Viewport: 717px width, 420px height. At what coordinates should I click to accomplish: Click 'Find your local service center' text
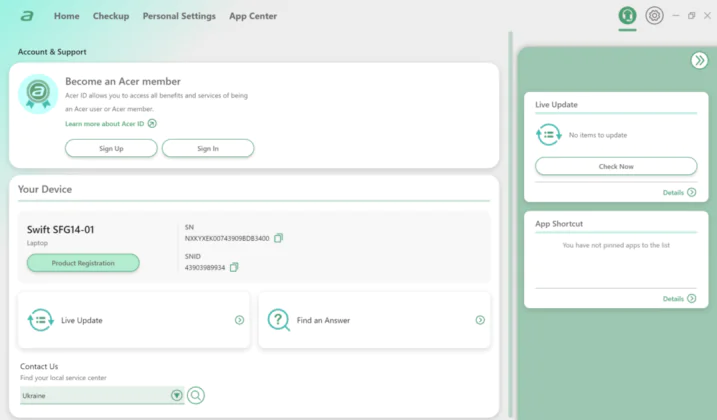click(x=63, y=378)
